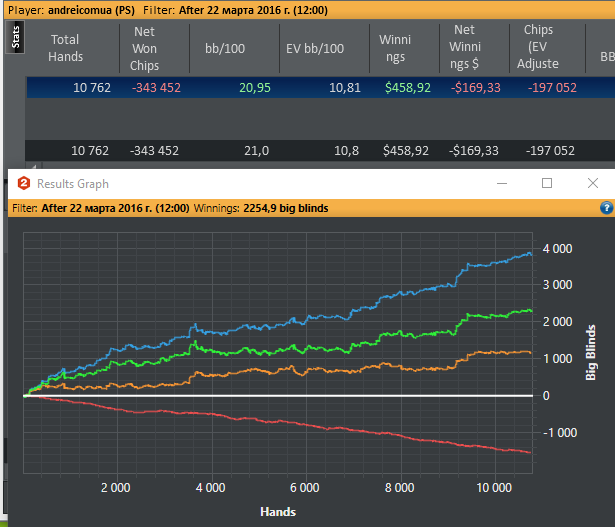Click the 21,0 value in totals row
This screenshot has height=527, width=615.
pyautogui.click(x=257, y=151)
